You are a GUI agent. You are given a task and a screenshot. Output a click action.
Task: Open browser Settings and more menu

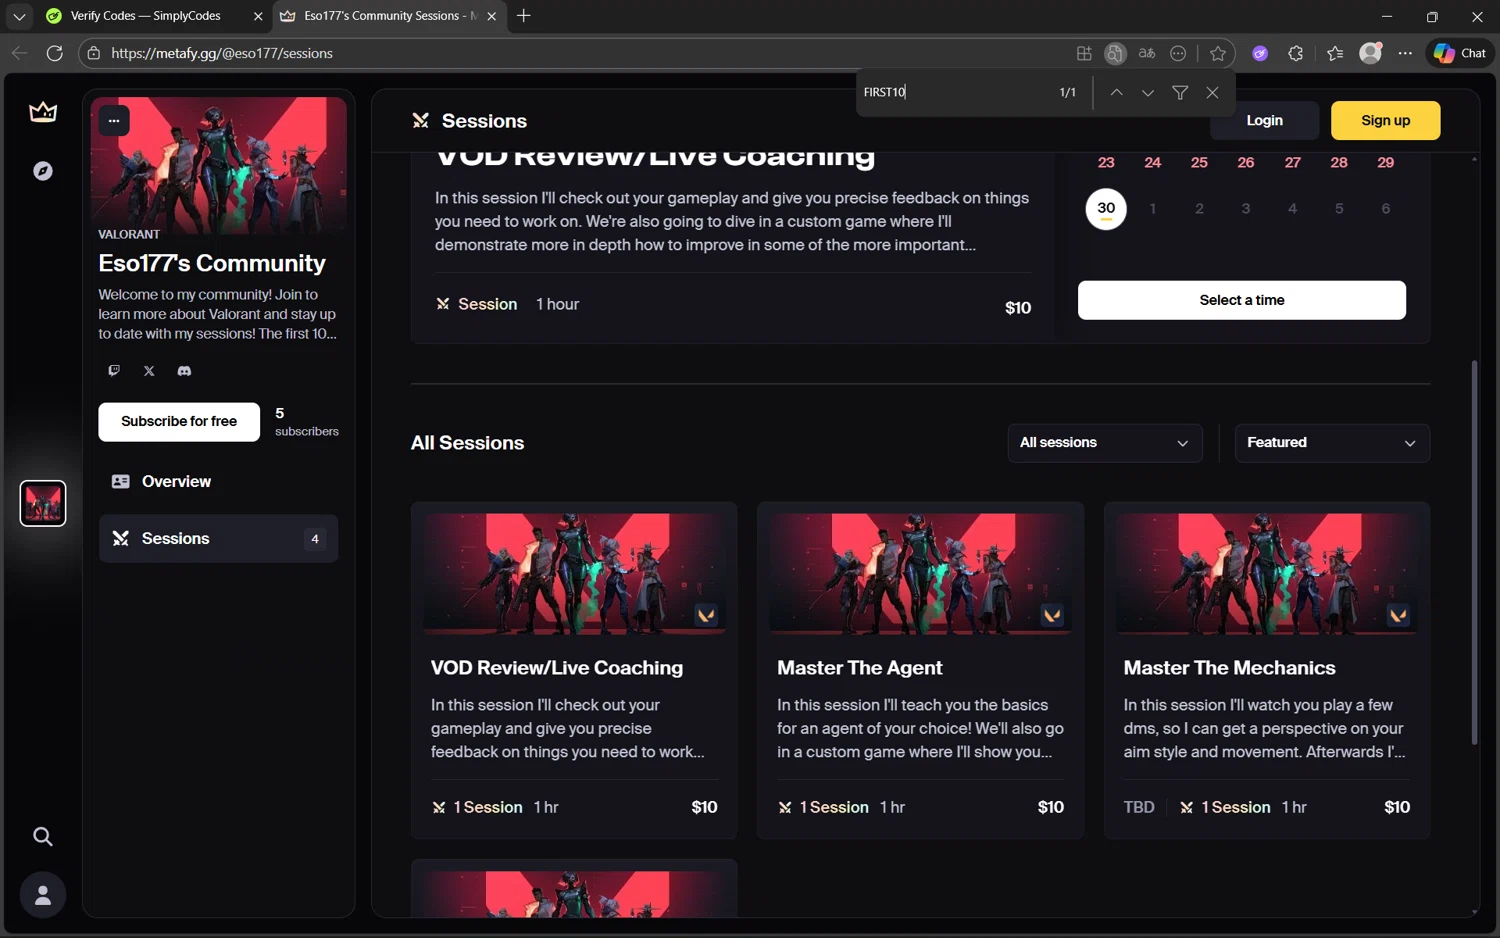point(1405,53)
